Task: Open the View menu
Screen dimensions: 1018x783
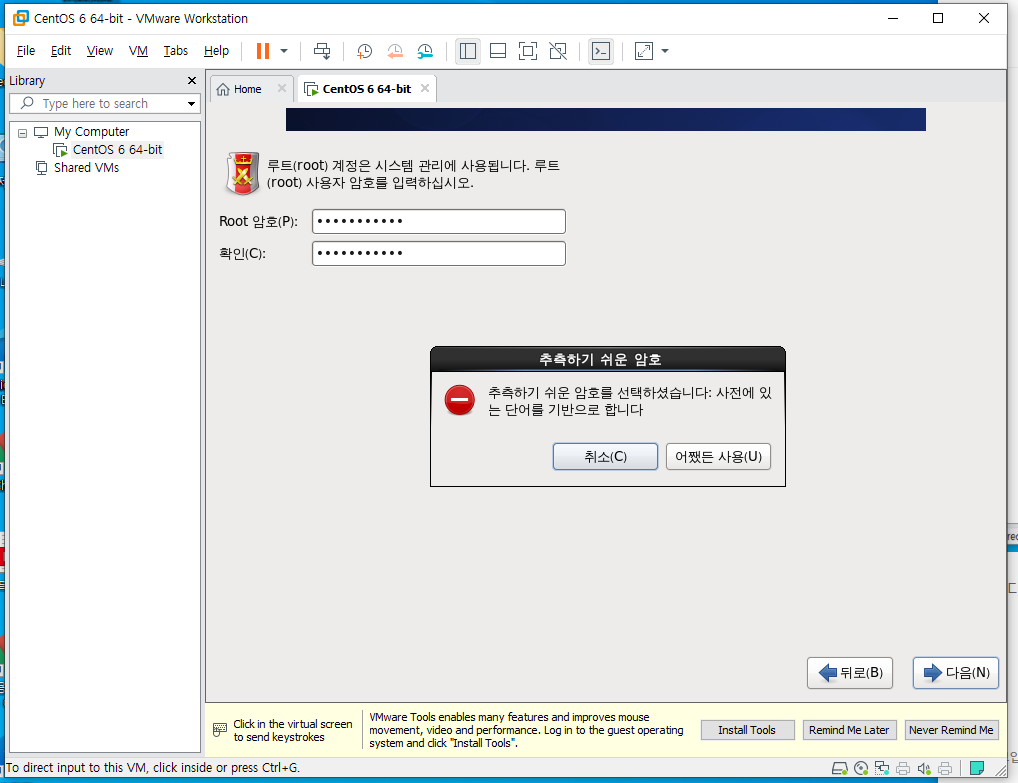Action: (x=100, y=51)
